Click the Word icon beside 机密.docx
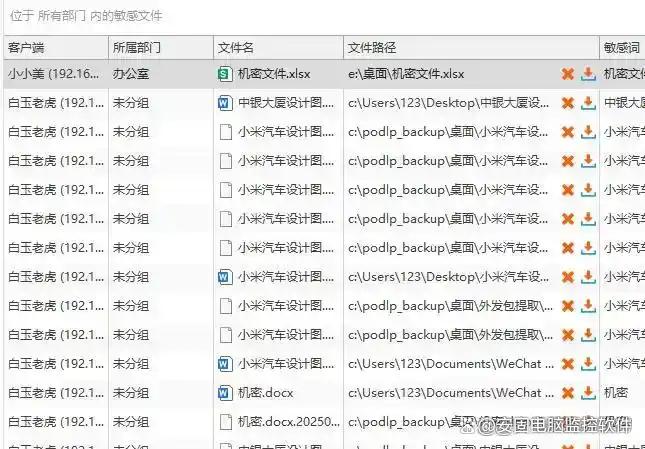Viewport: 645px width, 449px height. pos(225,393)
